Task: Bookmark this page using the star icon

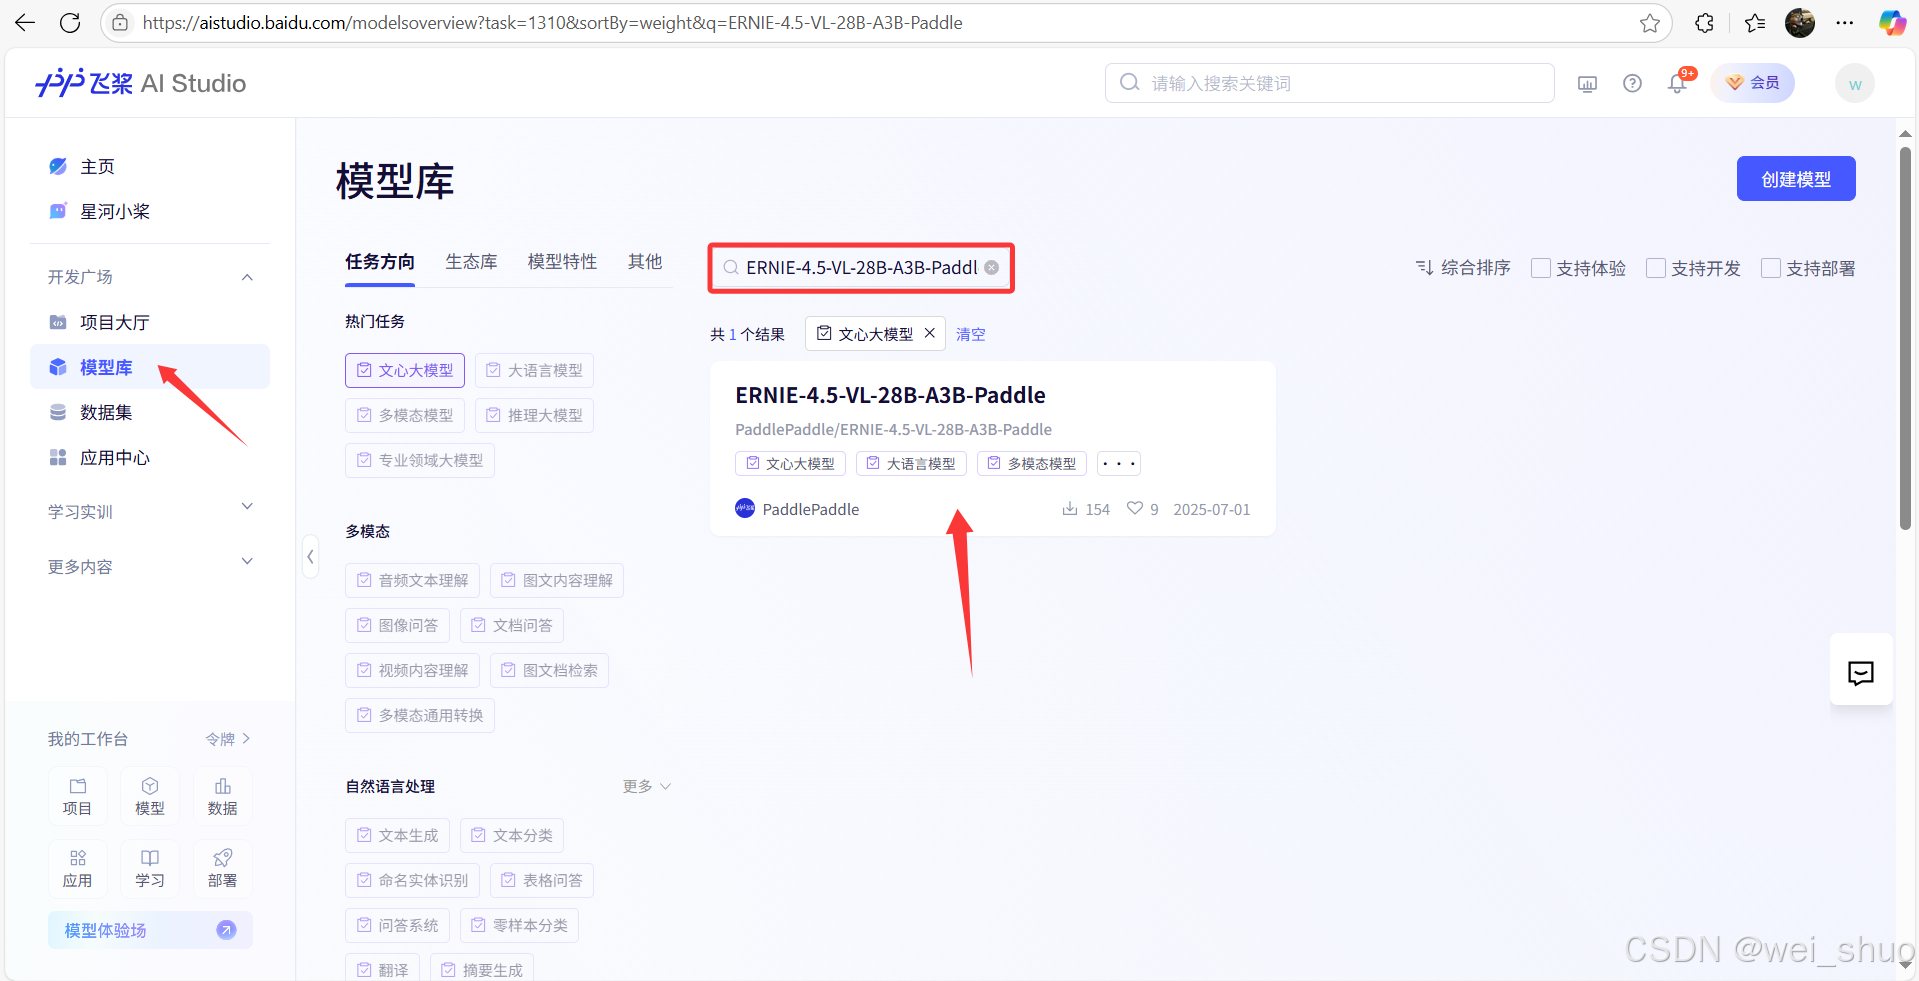Action: pyautogui.click(x=1650, y=23)
